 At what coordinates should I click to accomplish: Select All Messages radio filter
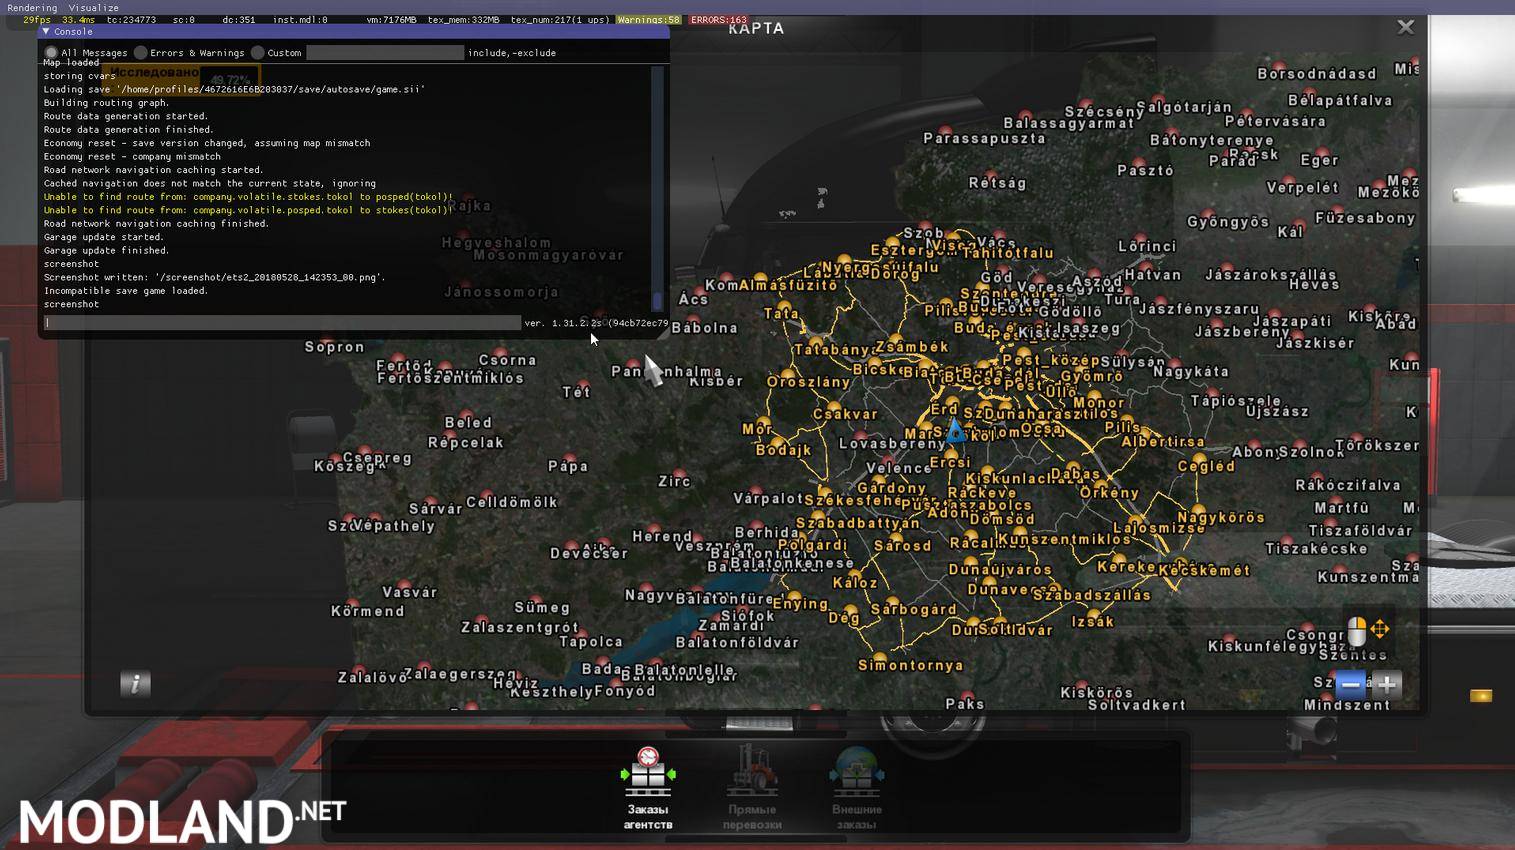(x=51, y=53)
